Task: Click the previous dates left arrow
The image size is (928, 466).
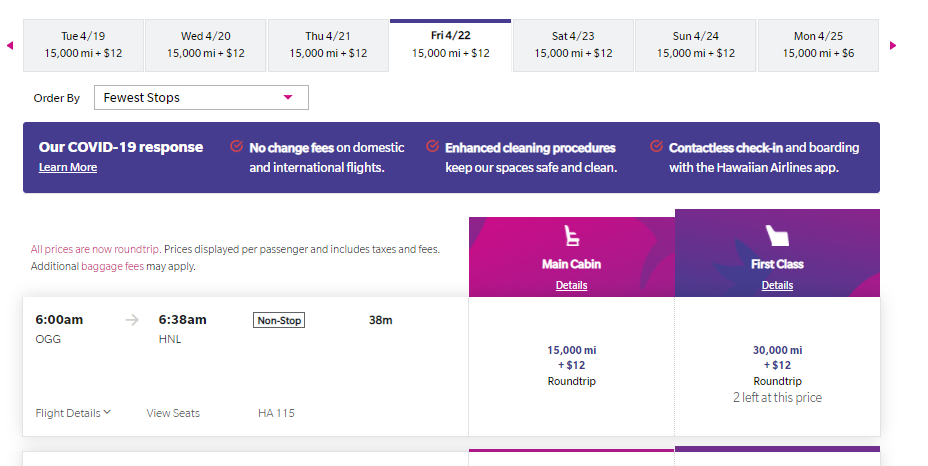Action: click(x=10, y=45)
